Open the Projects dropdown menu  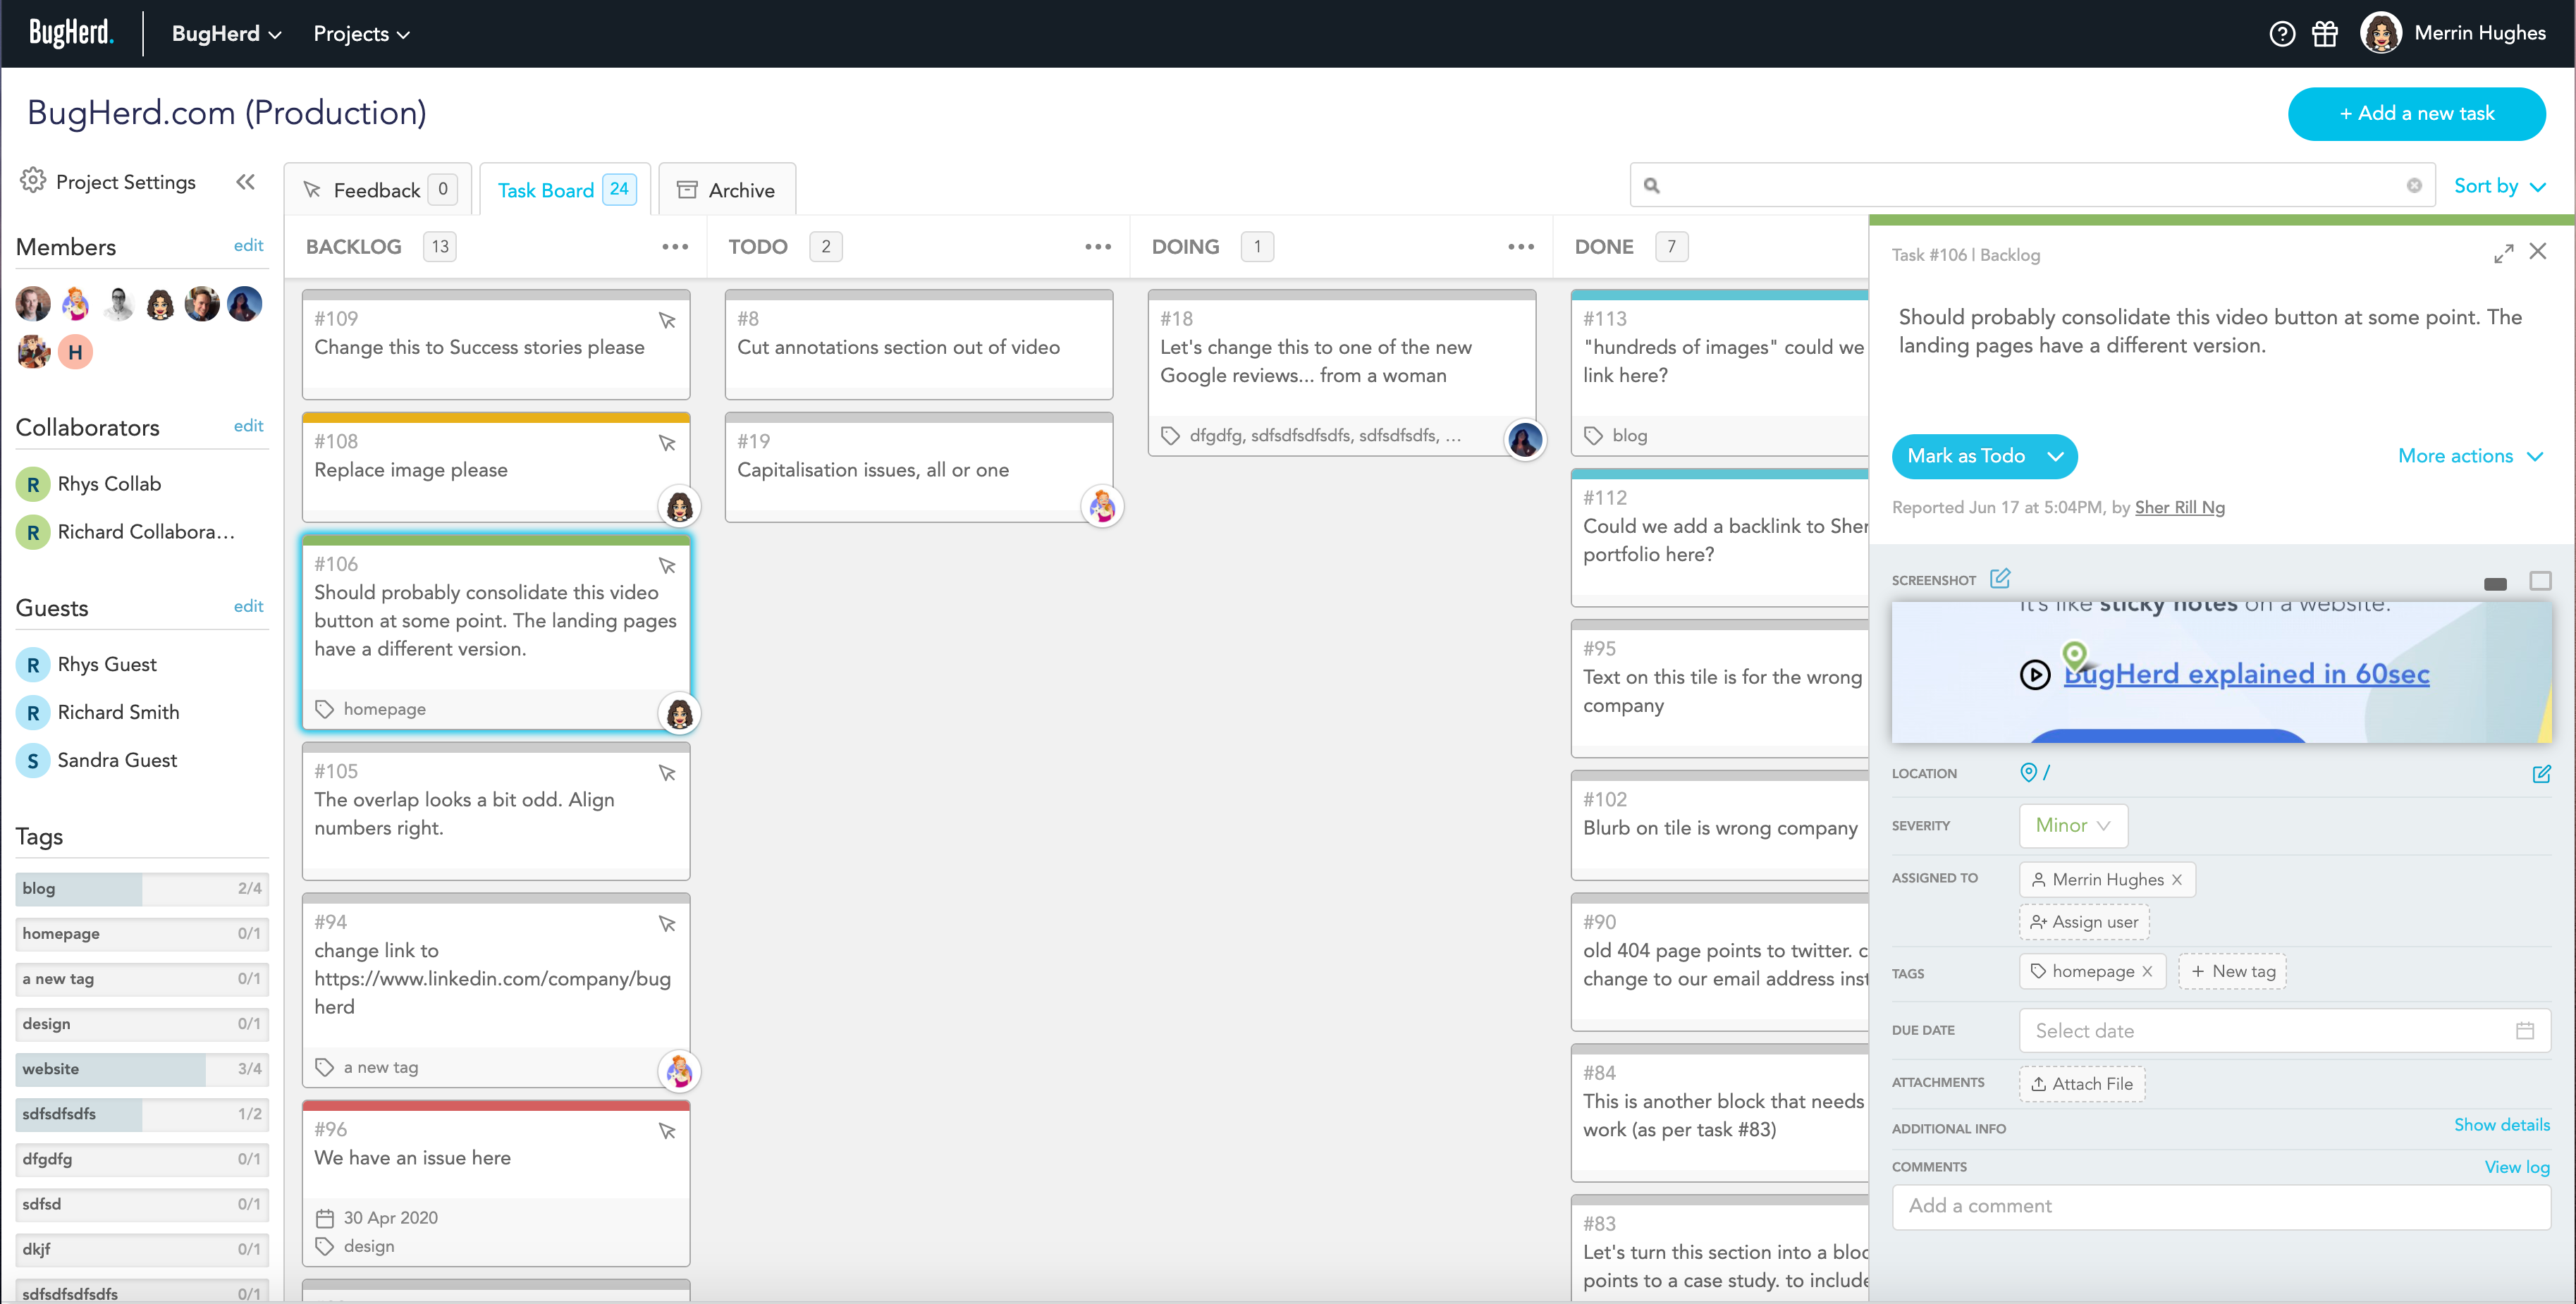tap(361, 34)
